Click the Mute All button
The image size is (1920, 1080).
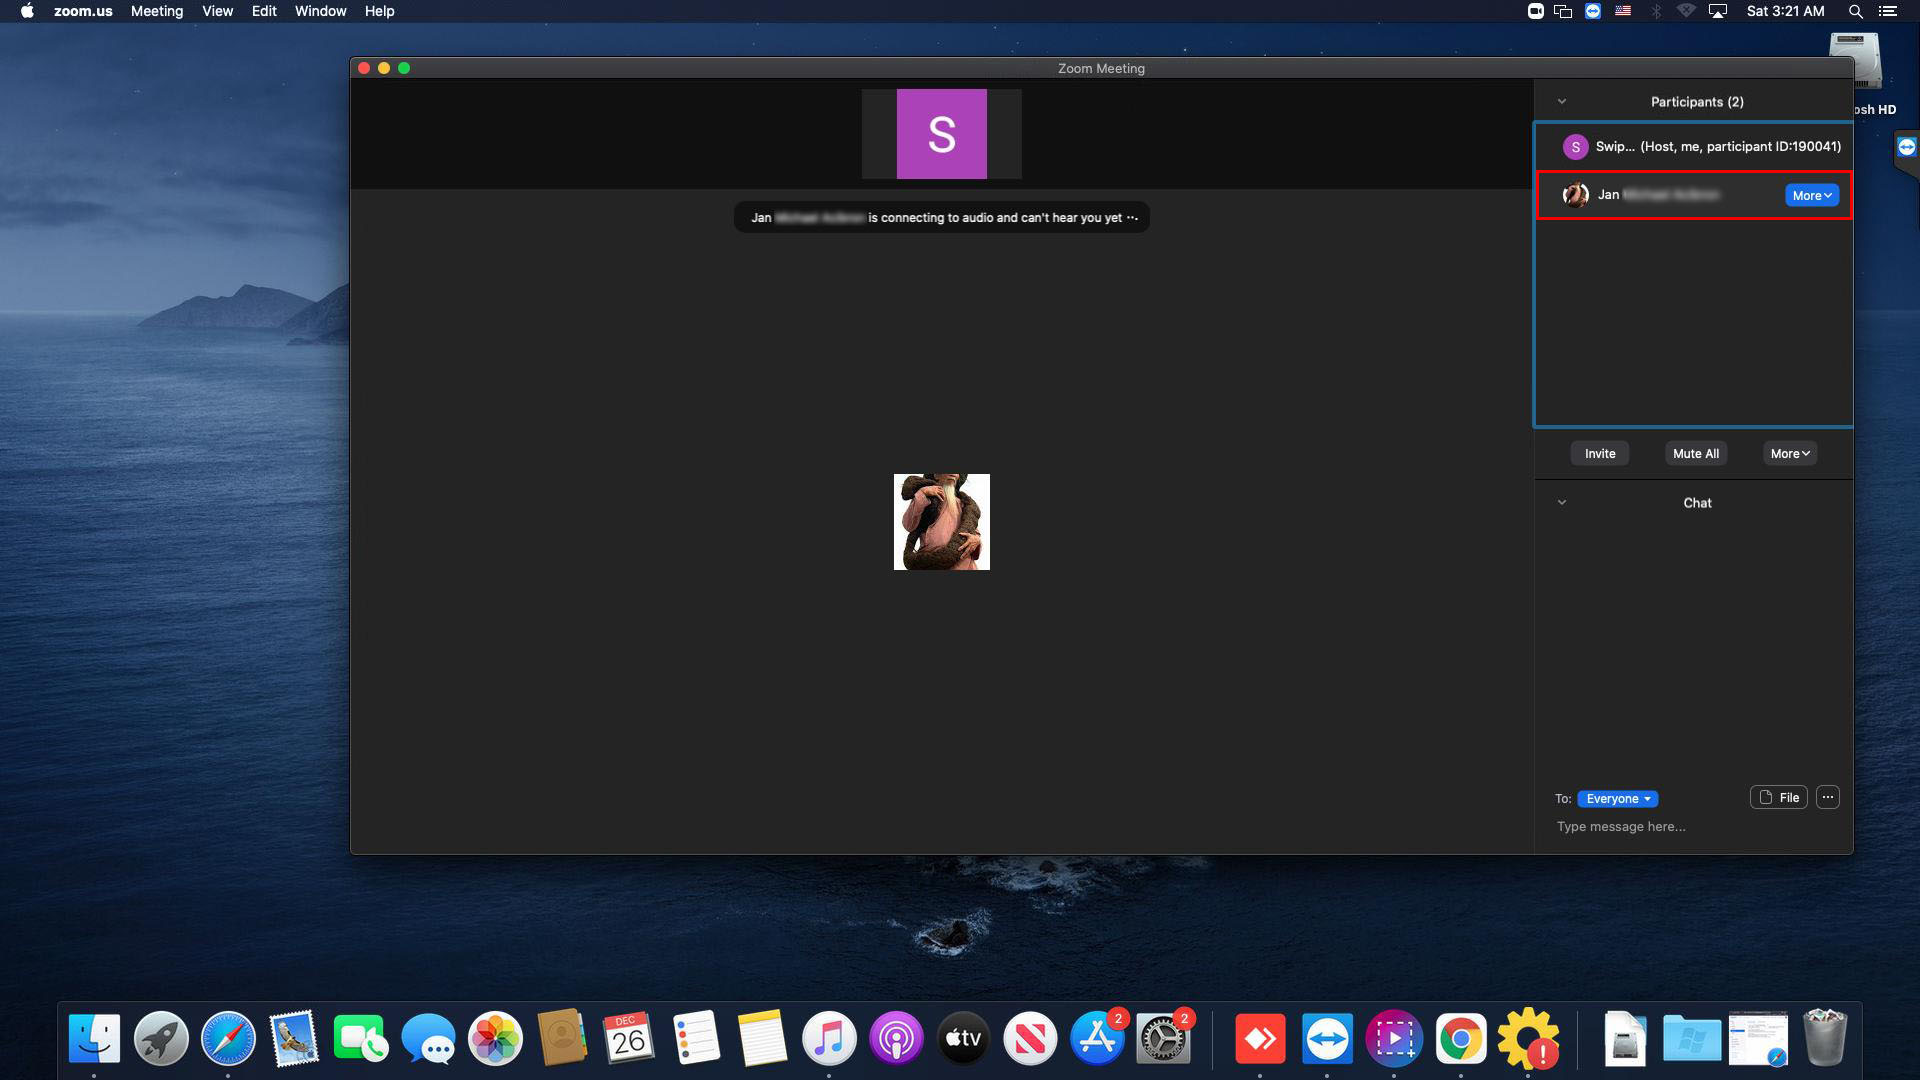[1695, 453]
